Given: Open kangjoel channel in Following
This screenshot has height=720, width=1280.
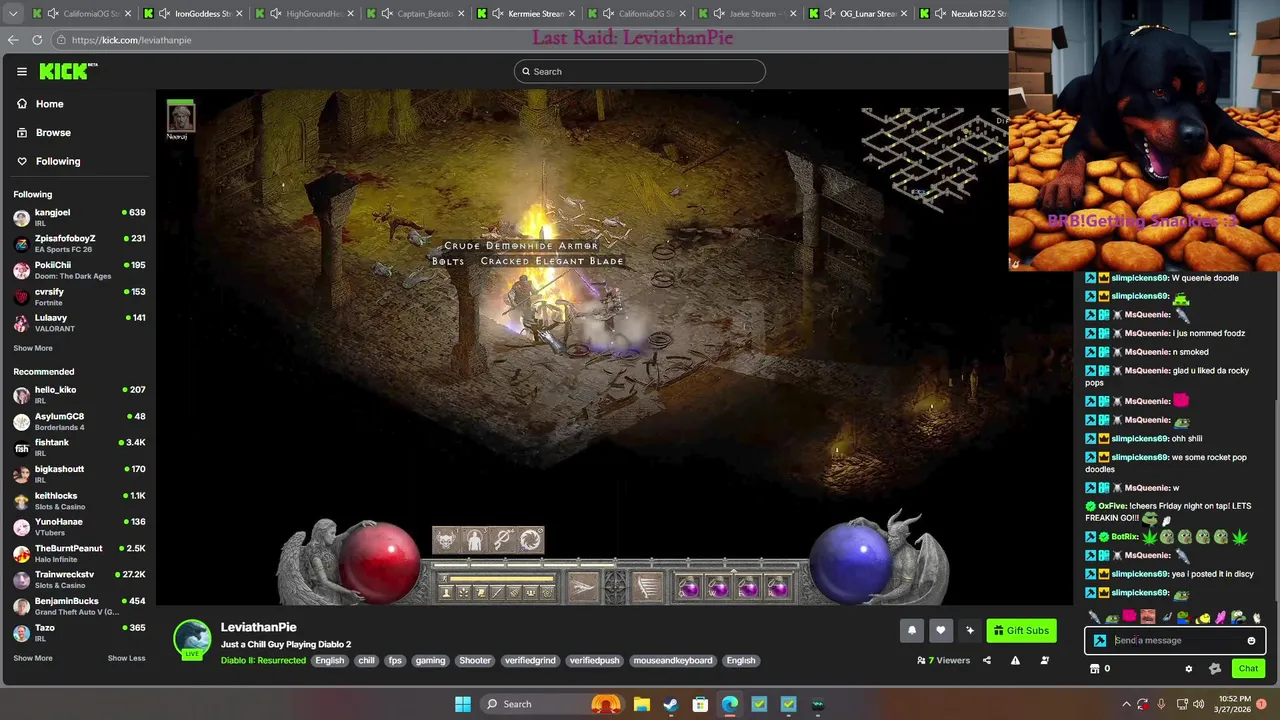Looking at the screenshot, I should [x=79, y=216].
